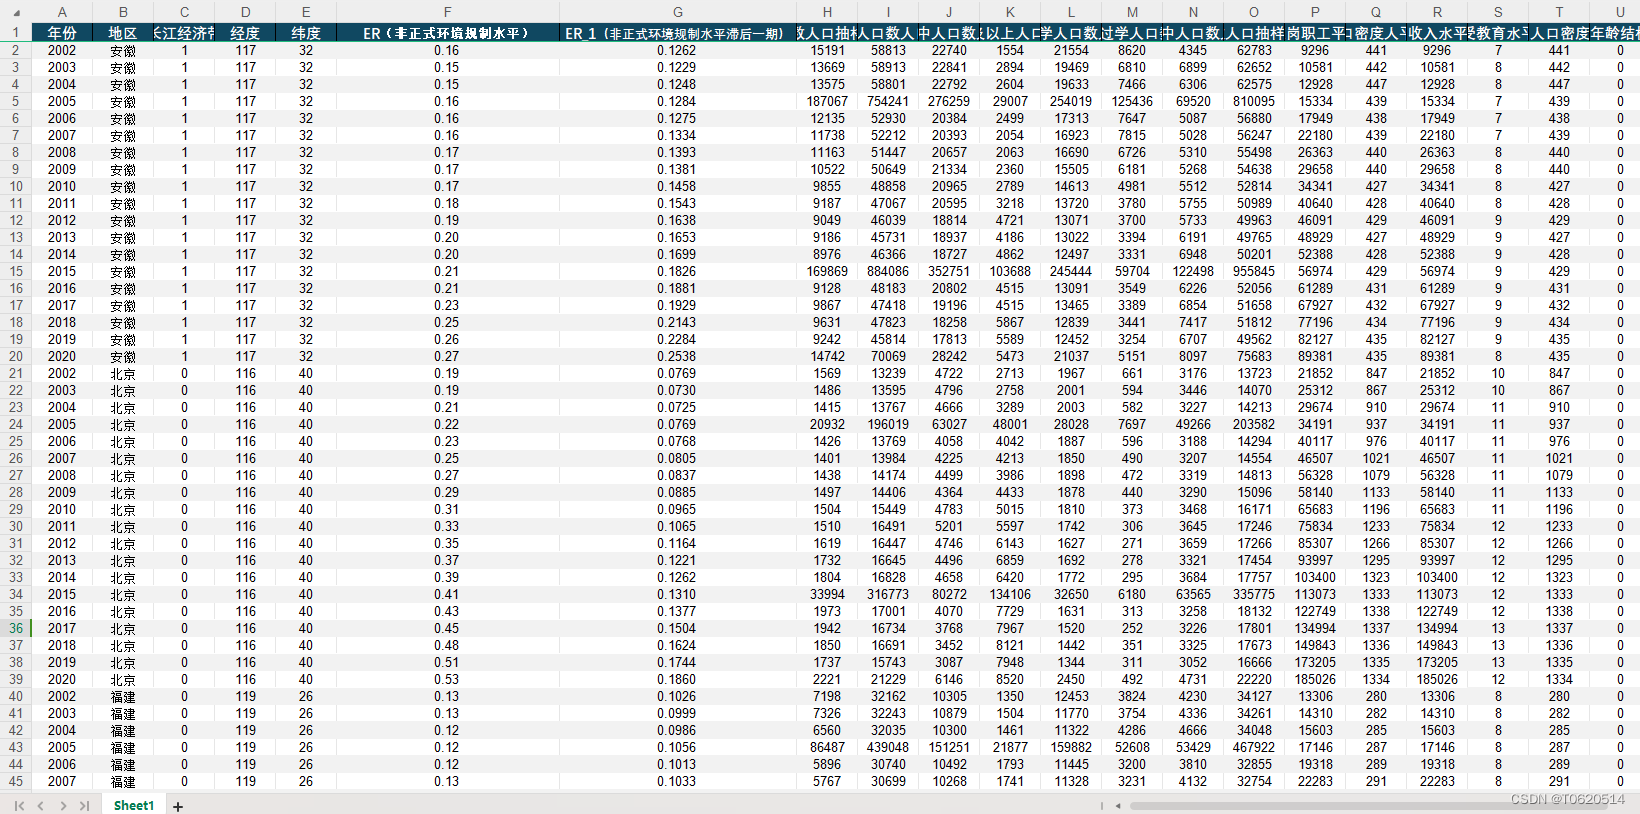Screen dimensions: 1640x814
Task: Click 北京 in row 21
Action: [x=123, y=373]
